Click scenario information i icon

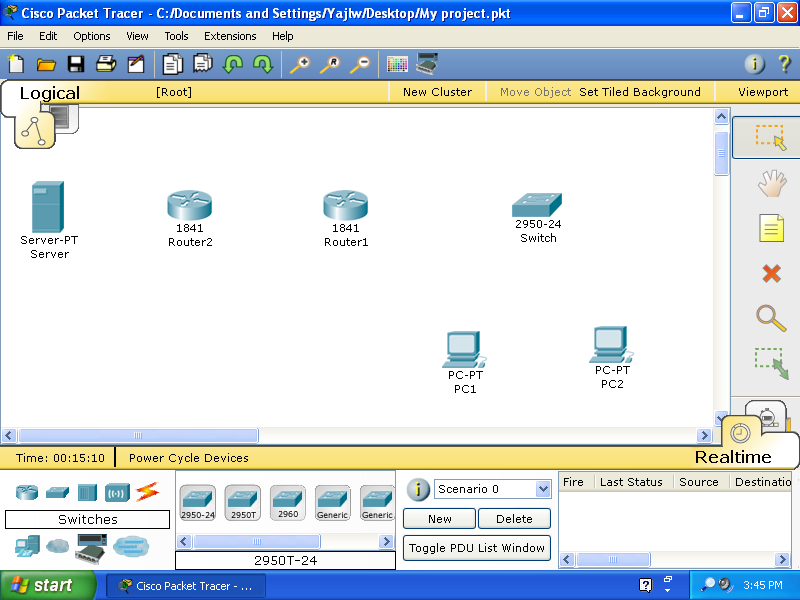[417, 489]
